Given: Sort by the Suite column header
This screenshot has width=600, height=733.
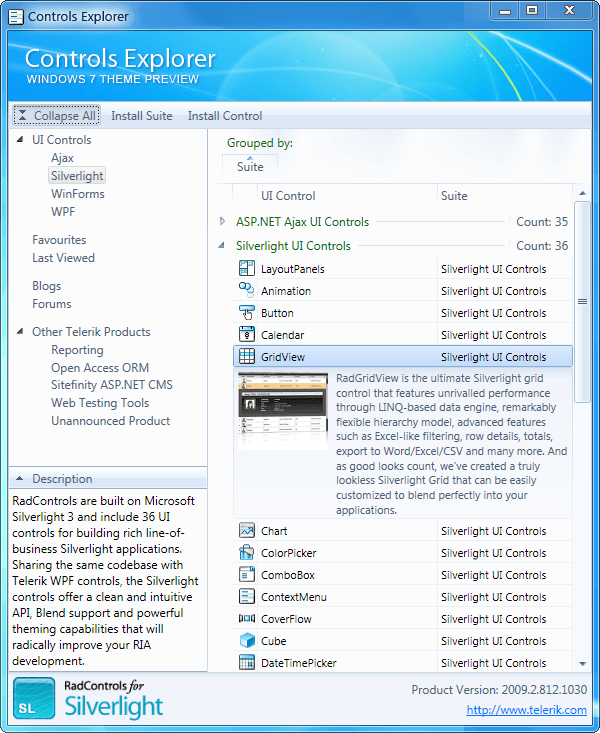Looking at the screenshot, I should (505, 195).
